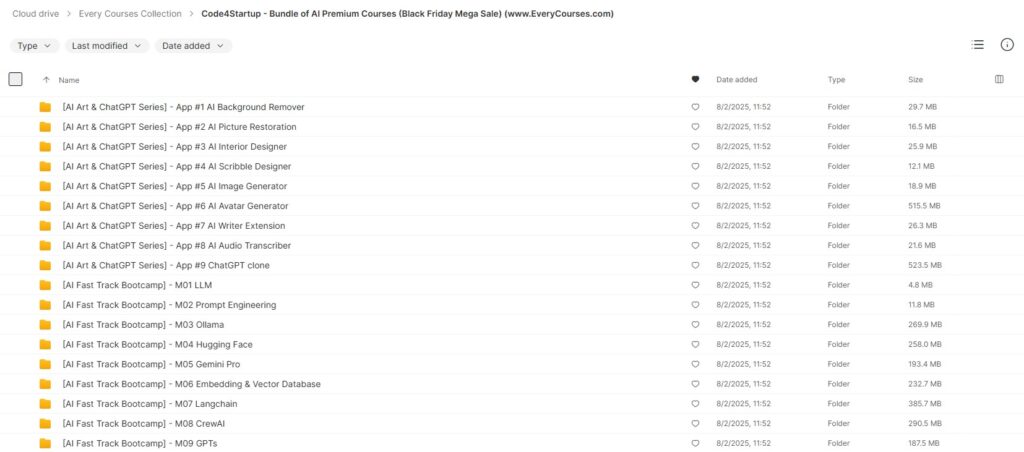Click the favourite heart column header icon

coord(695,80)
